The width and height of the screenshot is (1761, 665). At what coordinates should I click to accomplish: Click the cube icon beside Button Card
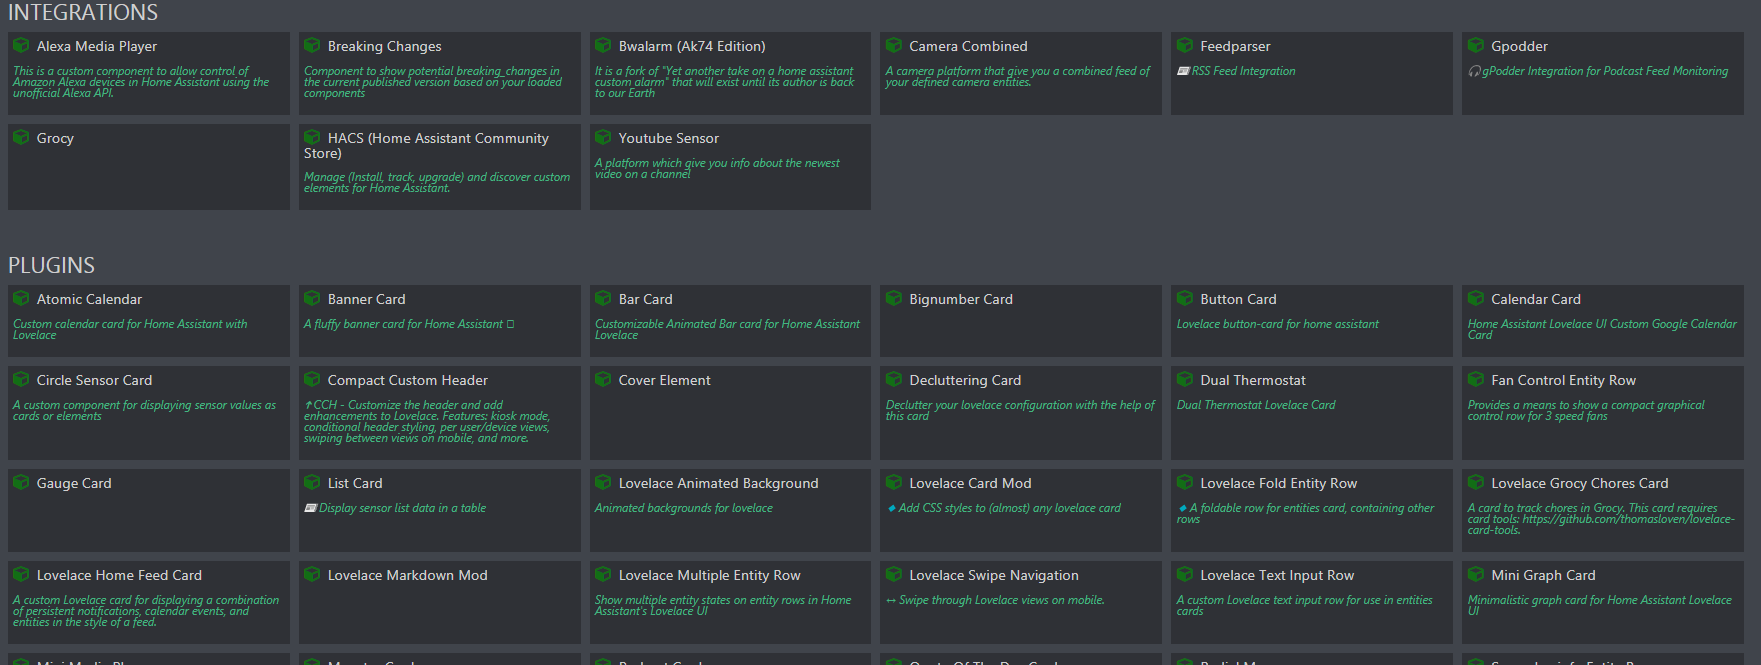(x=1185, y=298)
